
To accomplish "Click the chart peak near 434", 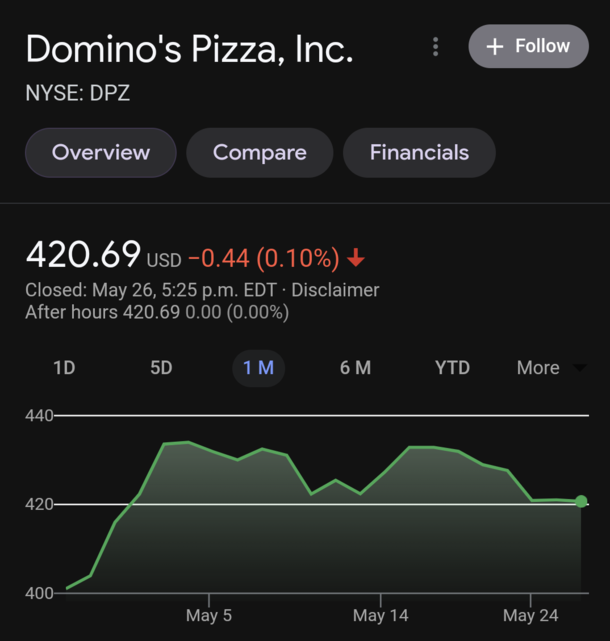I will point(188,442).
